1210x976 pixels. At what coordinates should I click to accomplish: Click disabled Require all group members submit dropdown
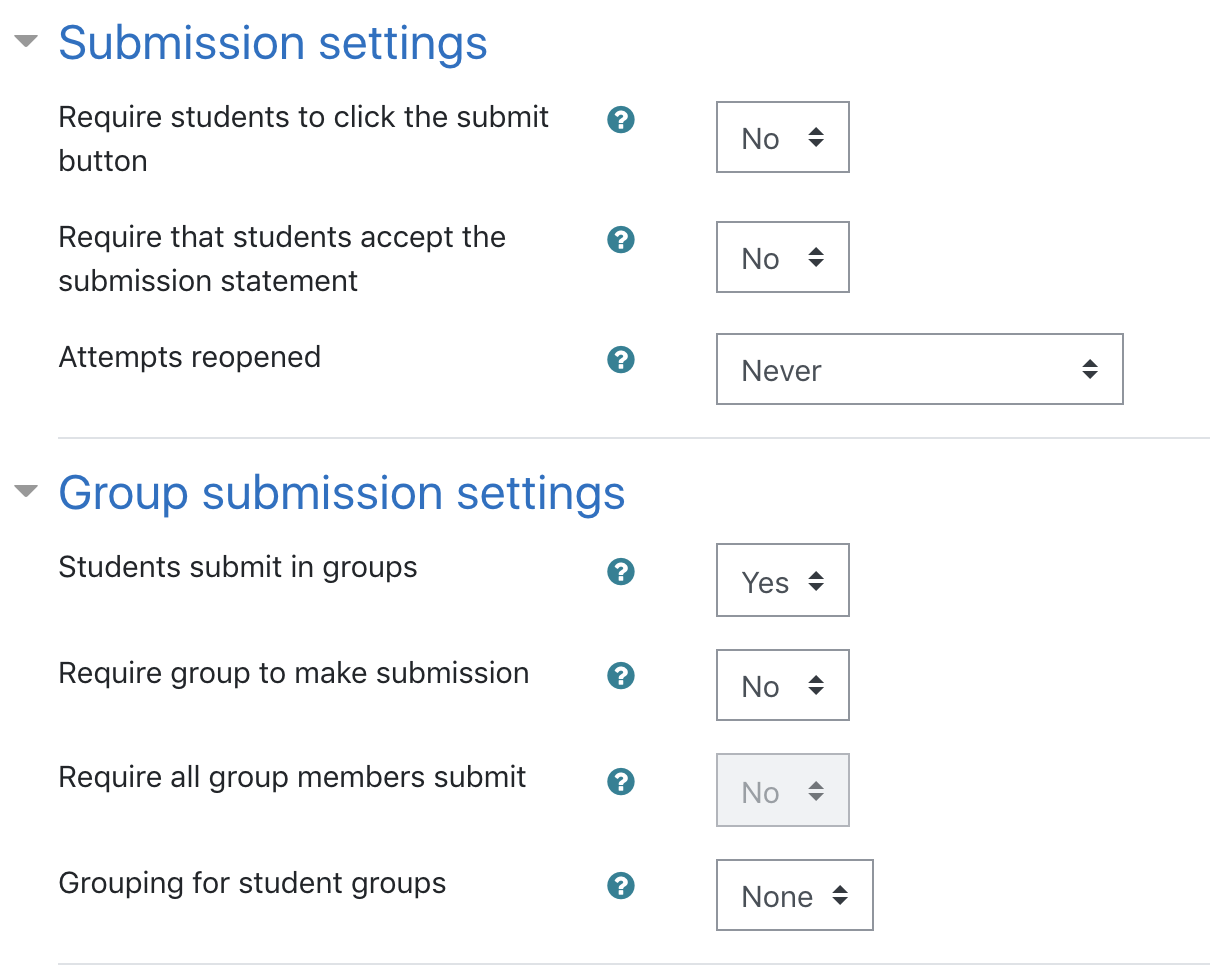pyautogui.click(x=783, y=790)
